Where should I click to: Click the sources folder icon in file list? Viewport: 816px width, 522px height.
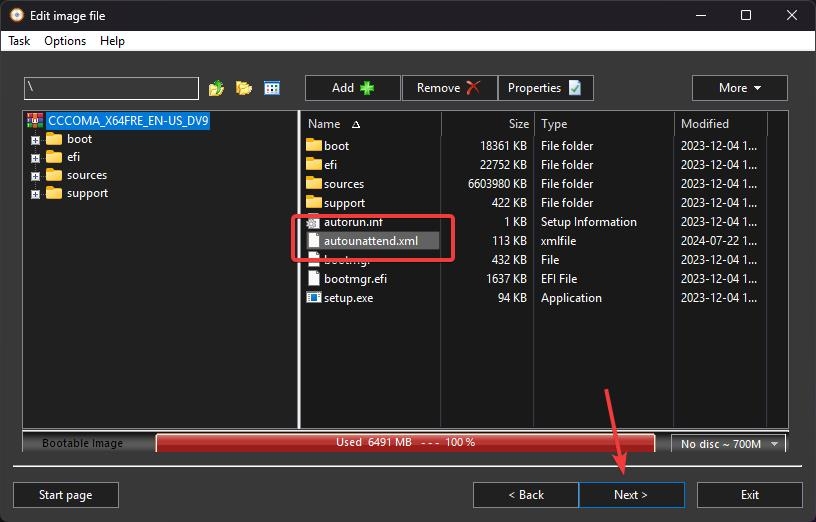pos(313,183)
